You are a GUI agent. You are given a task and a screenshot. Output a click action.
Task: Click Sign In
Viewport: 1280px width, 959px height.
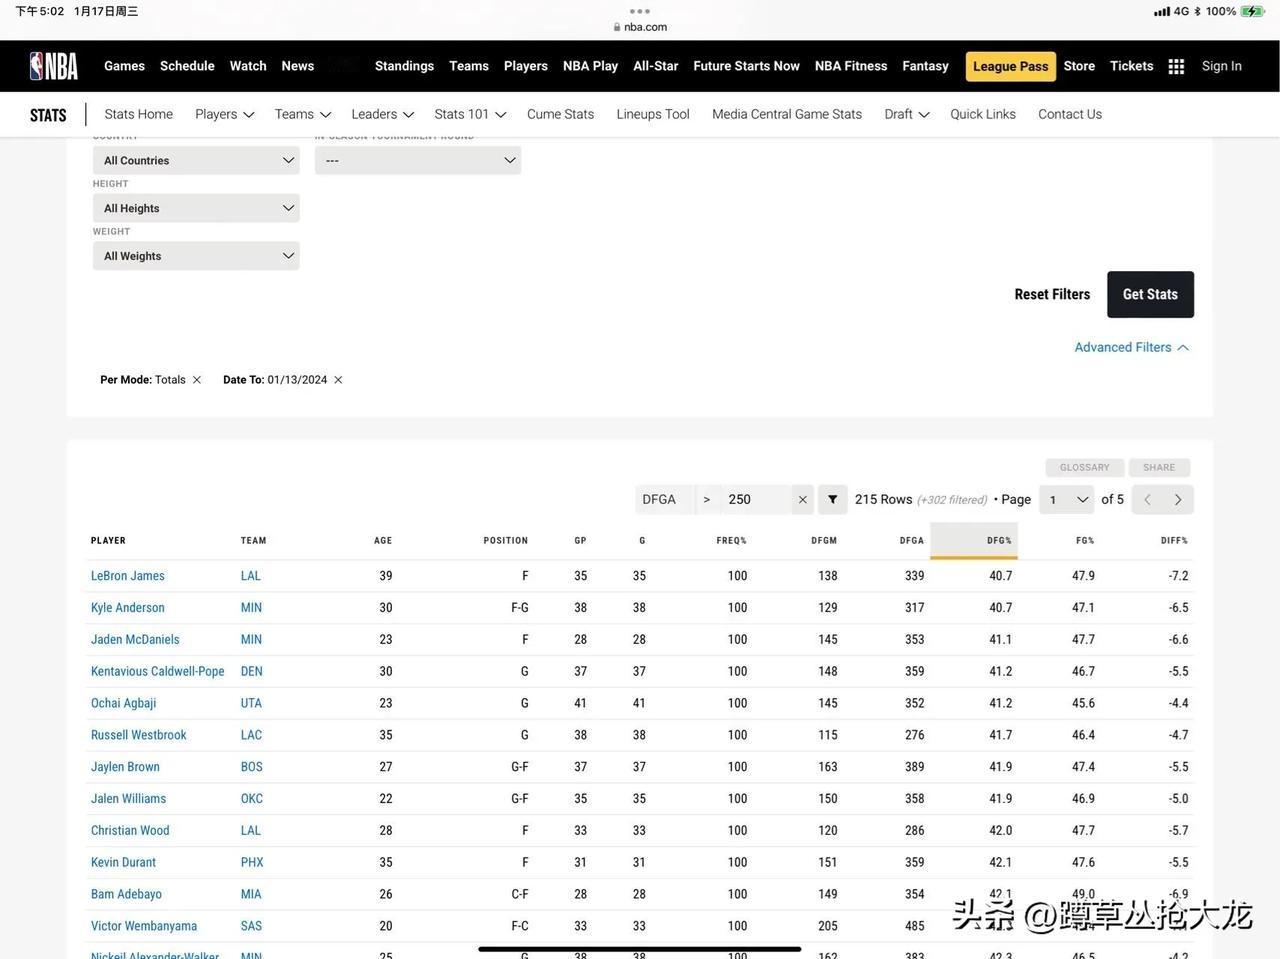tap(1222, 66)
